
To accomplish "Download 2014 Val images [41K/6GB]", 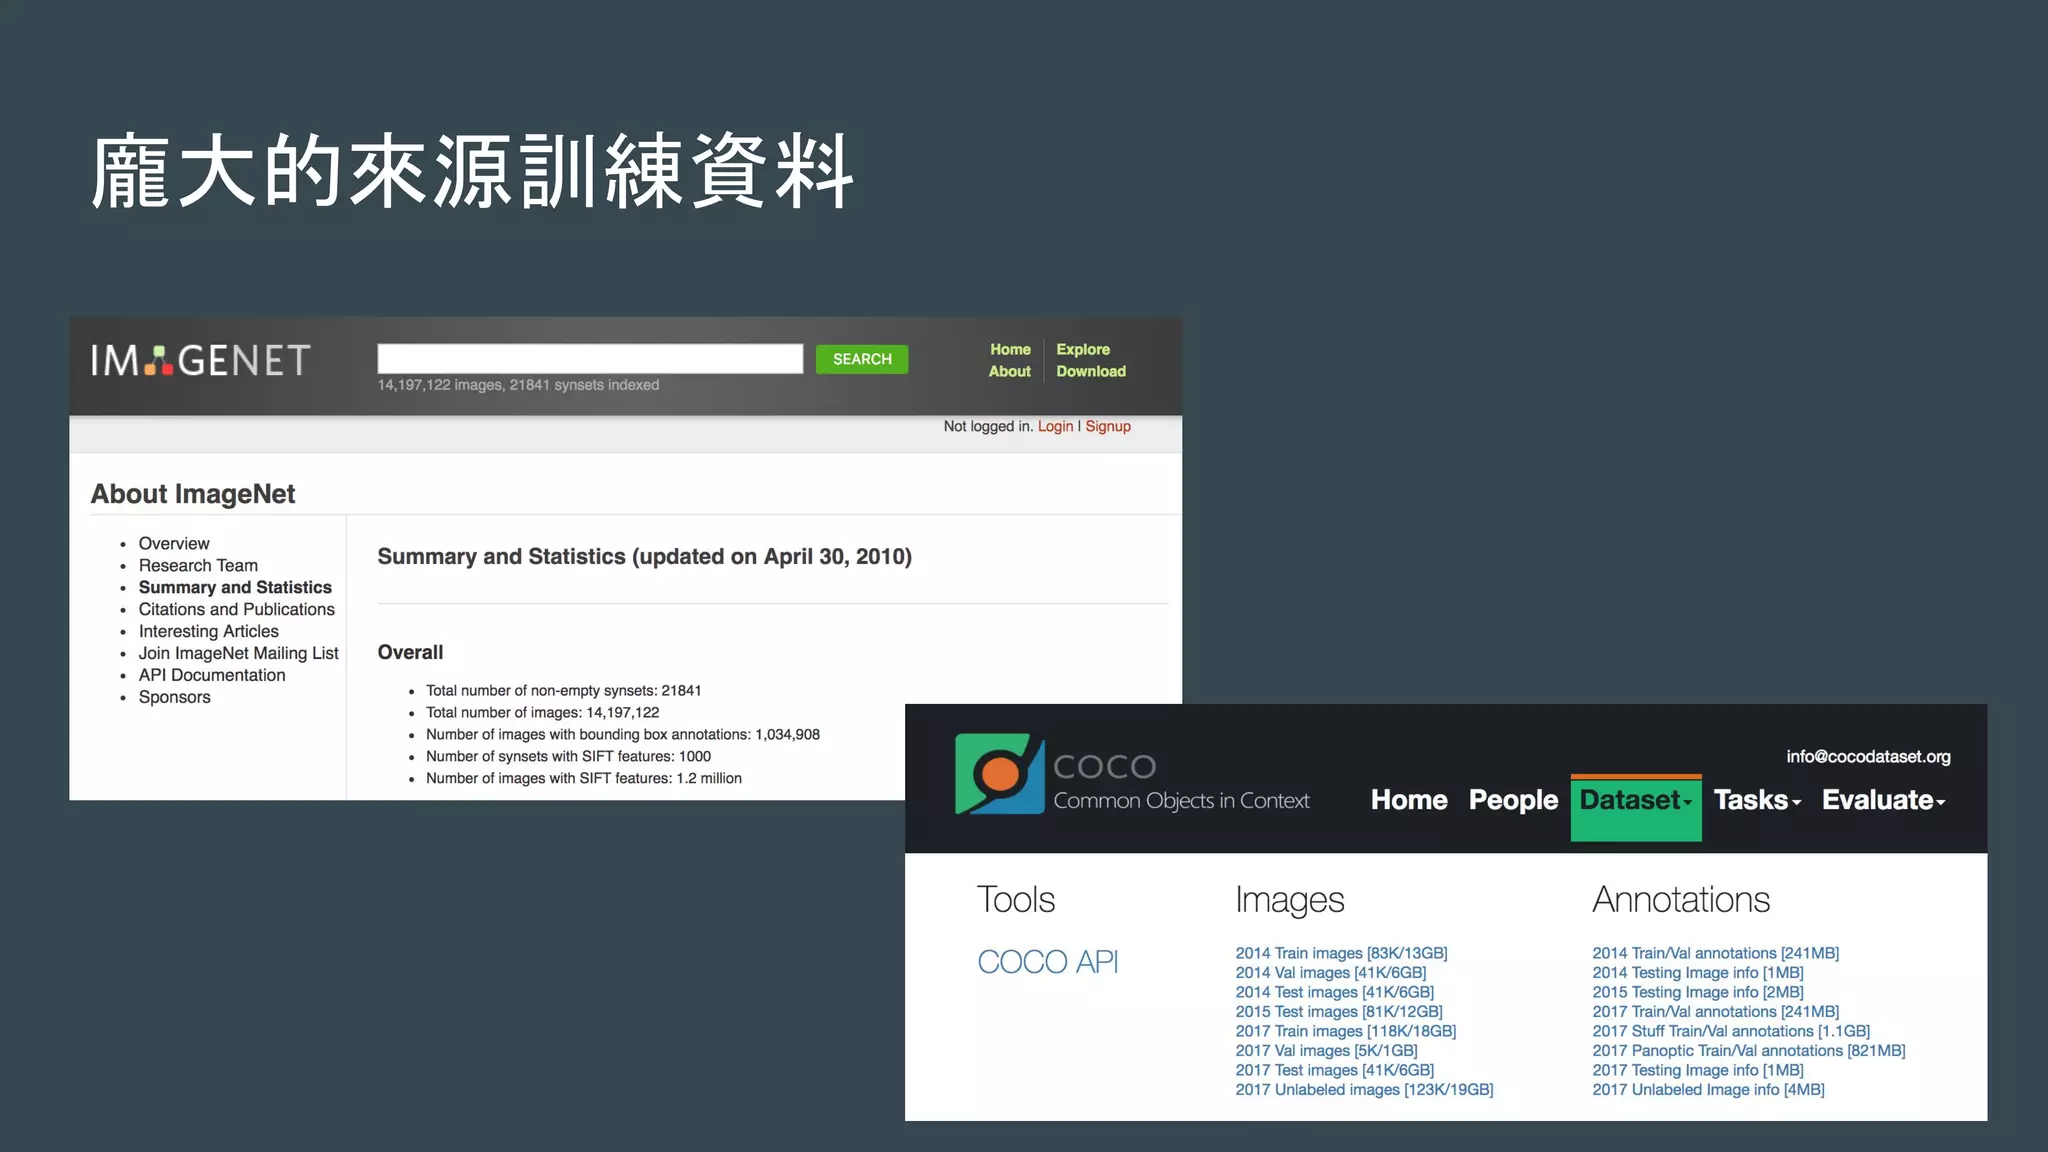I will (1330, 972).
